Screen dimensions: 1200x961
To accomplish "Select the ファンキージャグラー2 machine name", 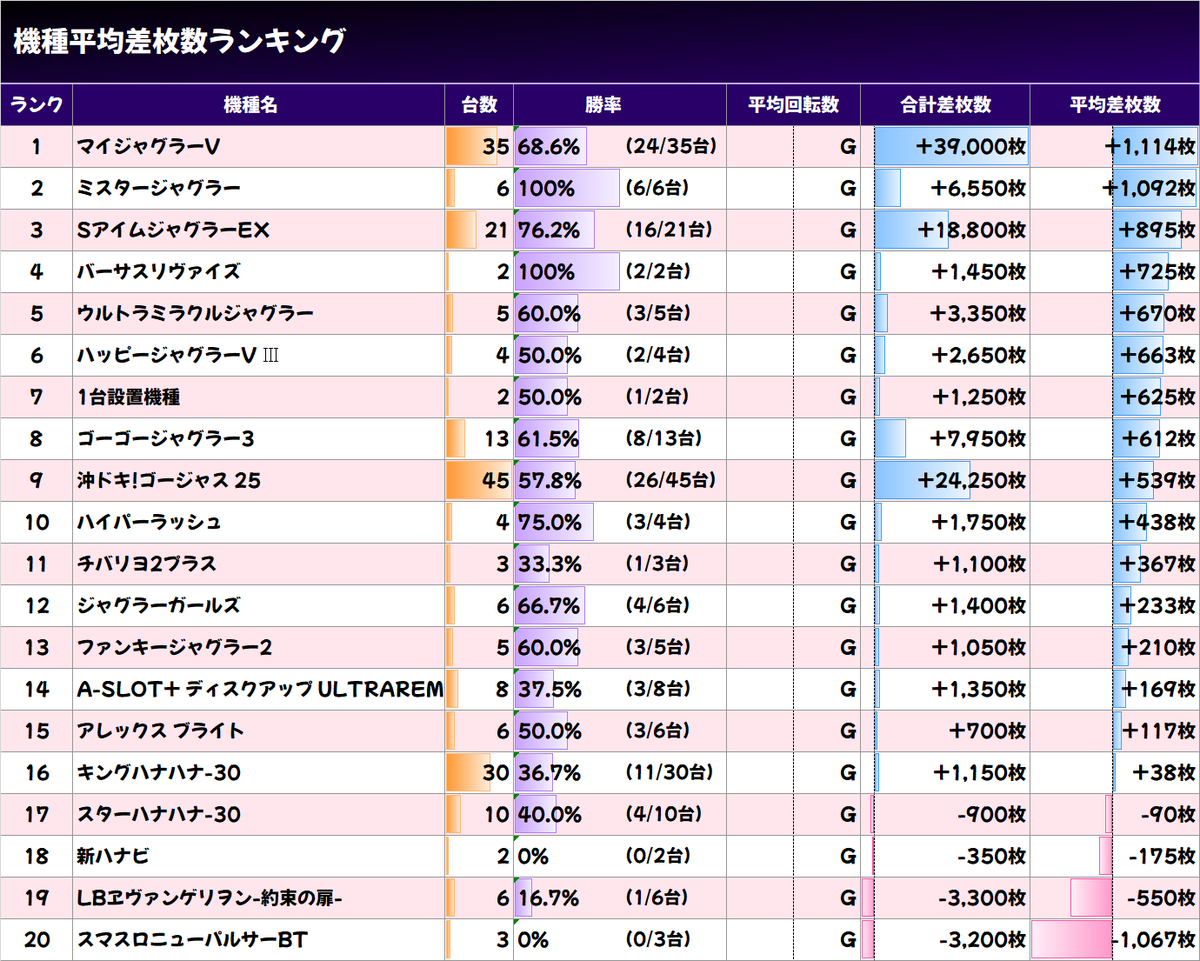I will [x=175, y=648].
